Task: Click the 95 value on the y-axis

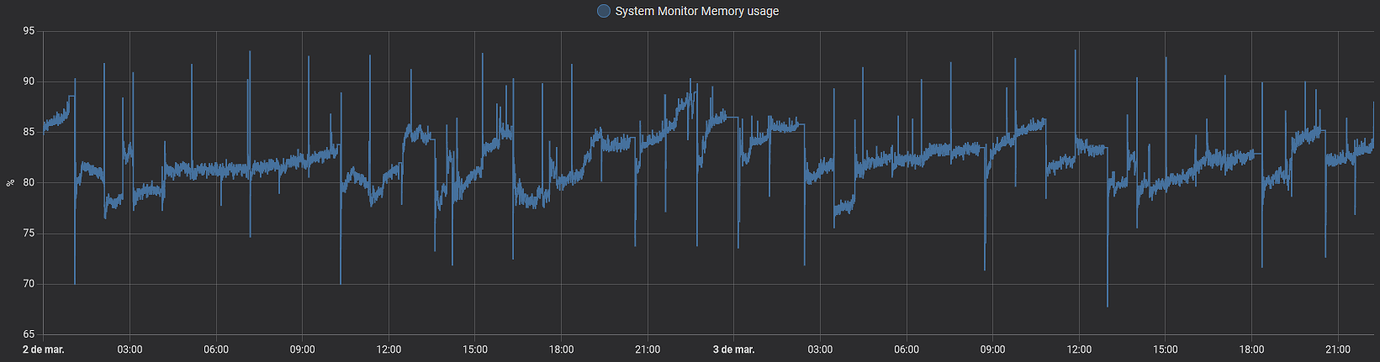Action: [x=28, y=31]
